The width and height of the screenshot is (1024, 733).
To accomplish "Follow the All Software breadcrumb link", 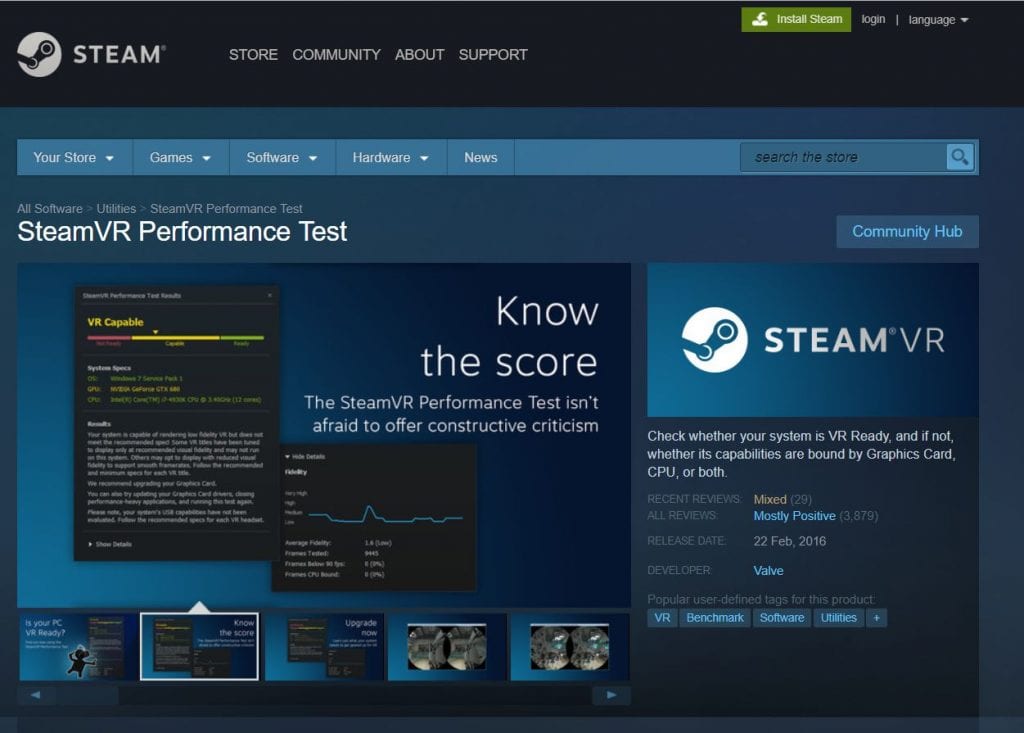I will [x=50, y=208].
